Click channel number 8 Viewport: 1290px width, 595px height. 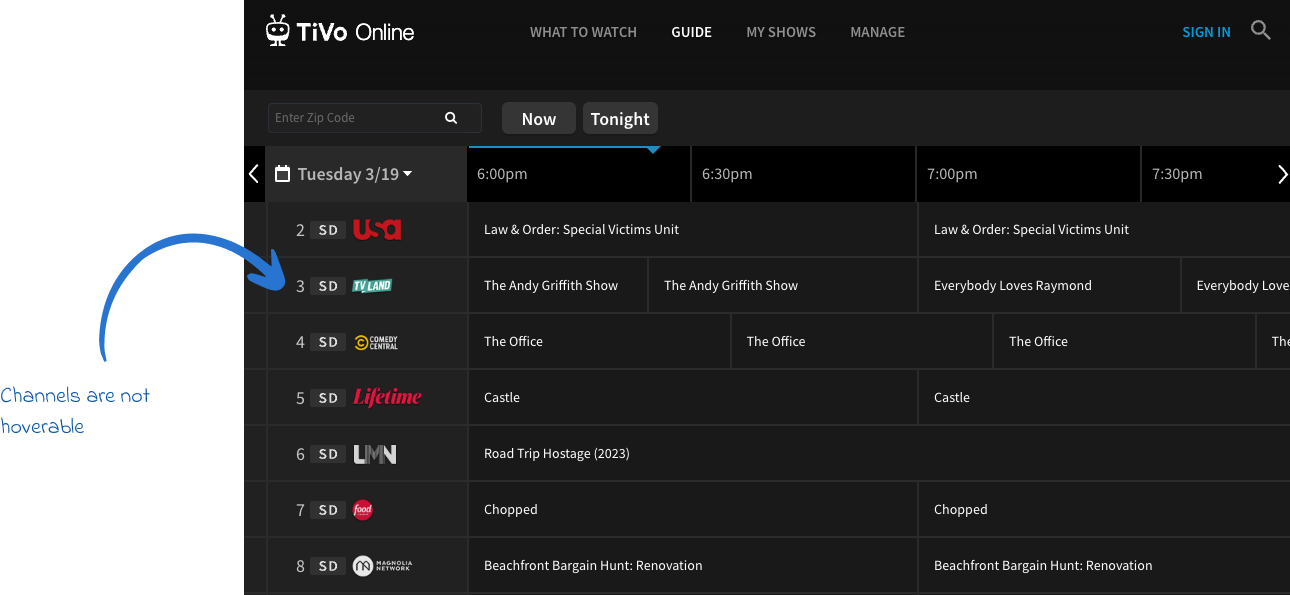point(300,566)
